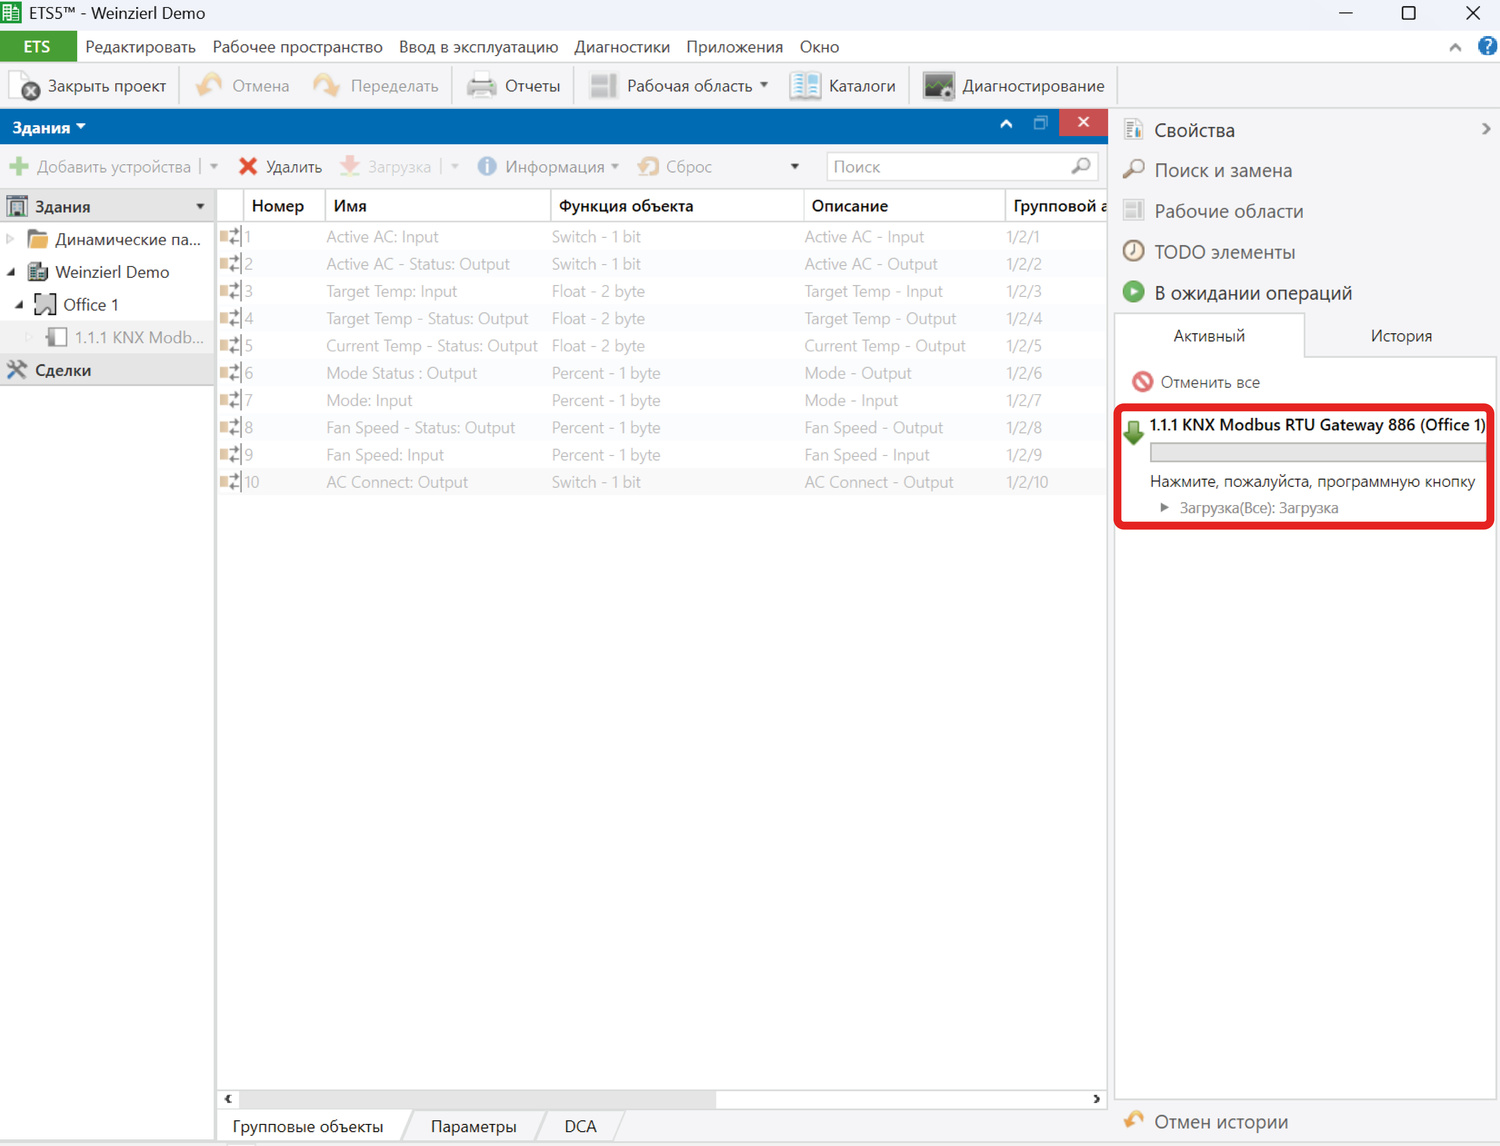
Task: Click the Close Project icon
Action: (x=25, y=86)
